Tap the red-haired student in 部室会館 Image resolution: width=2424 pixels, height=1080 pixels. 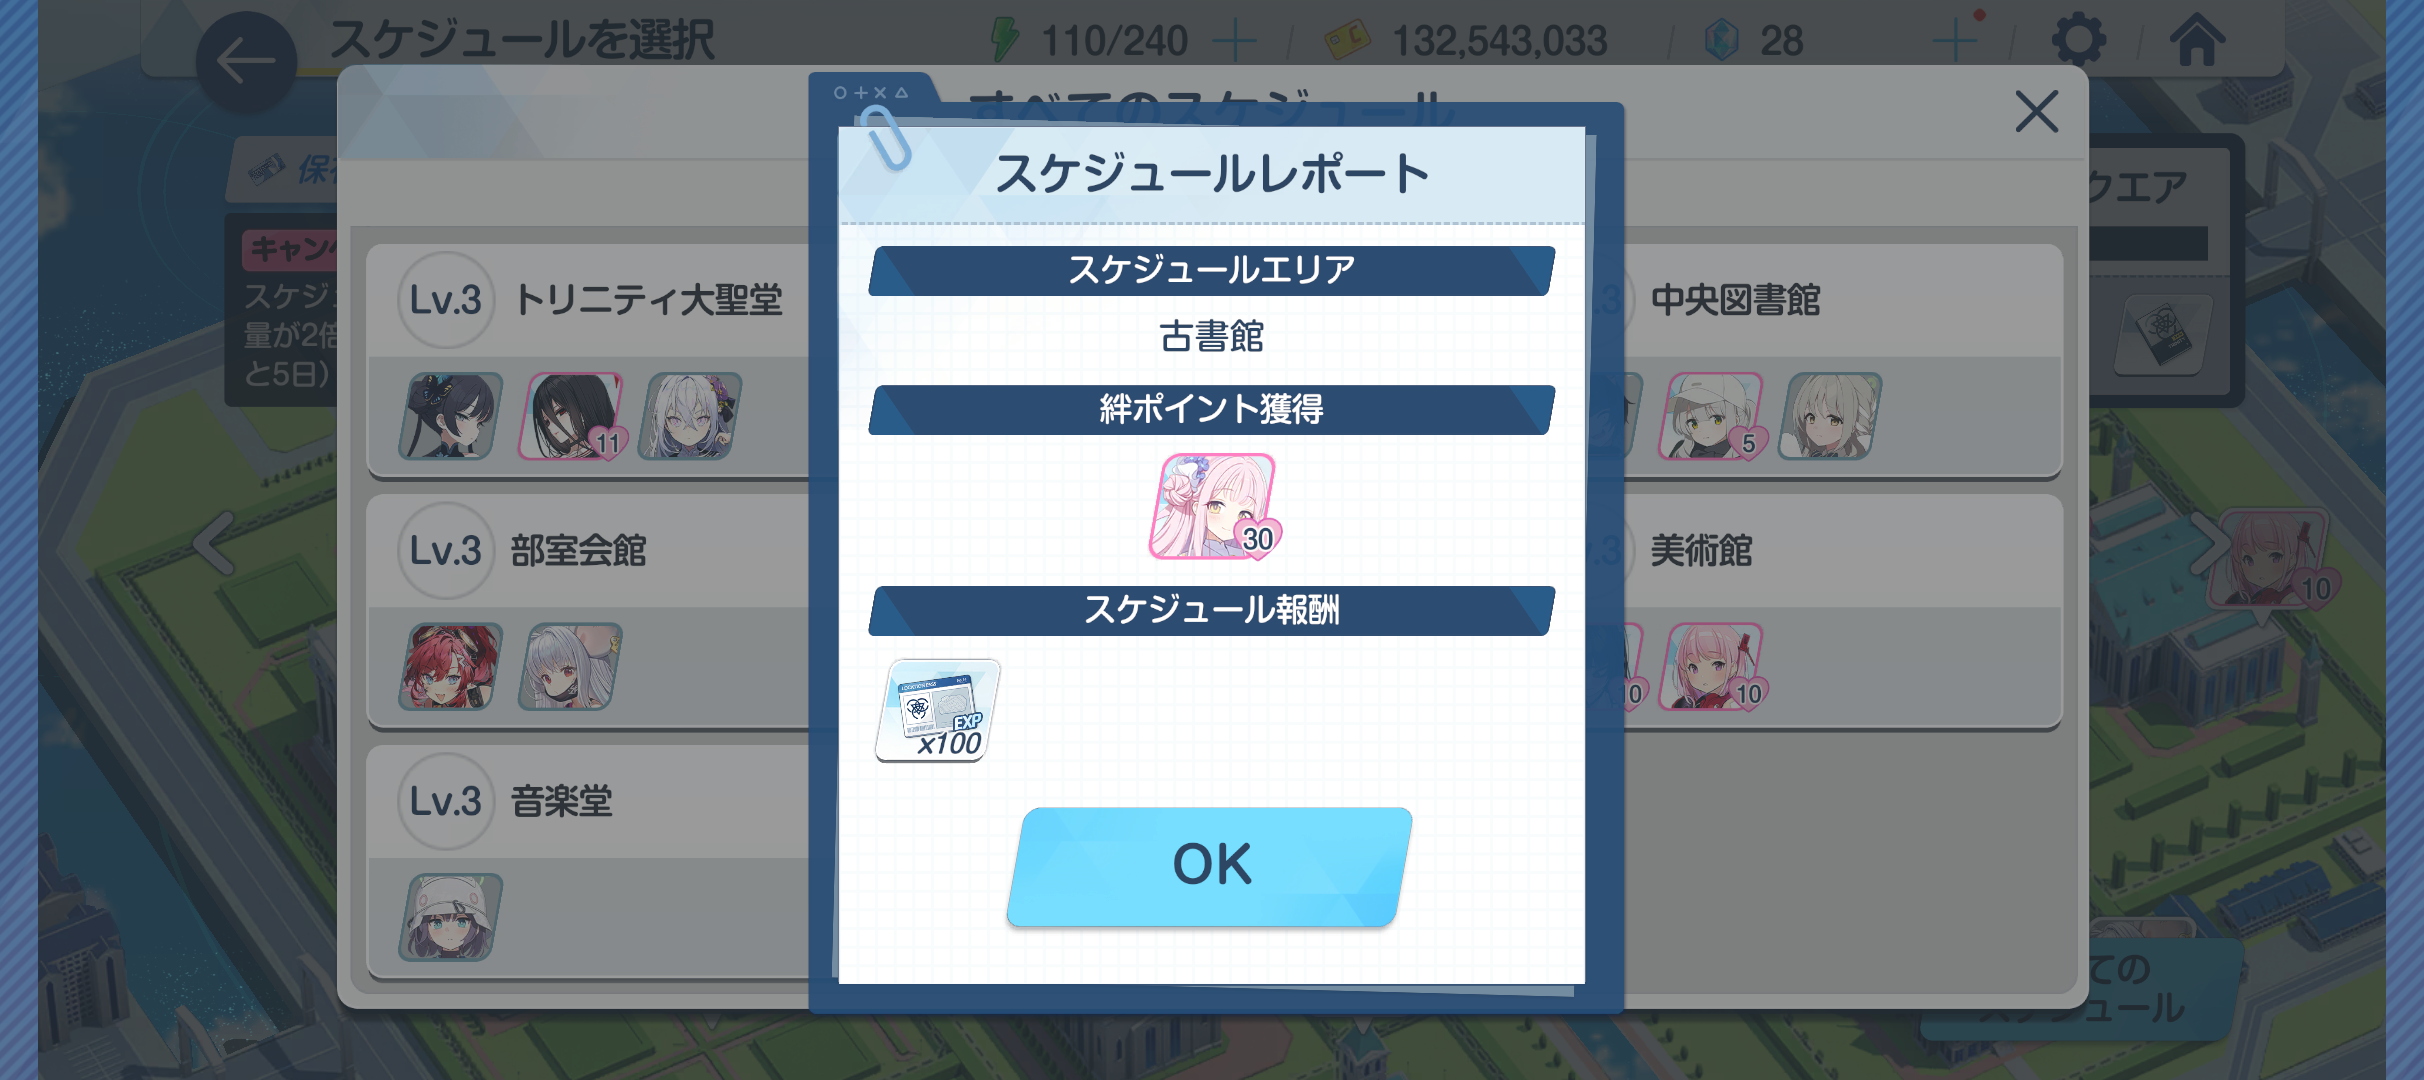click(x=451, y=667)
